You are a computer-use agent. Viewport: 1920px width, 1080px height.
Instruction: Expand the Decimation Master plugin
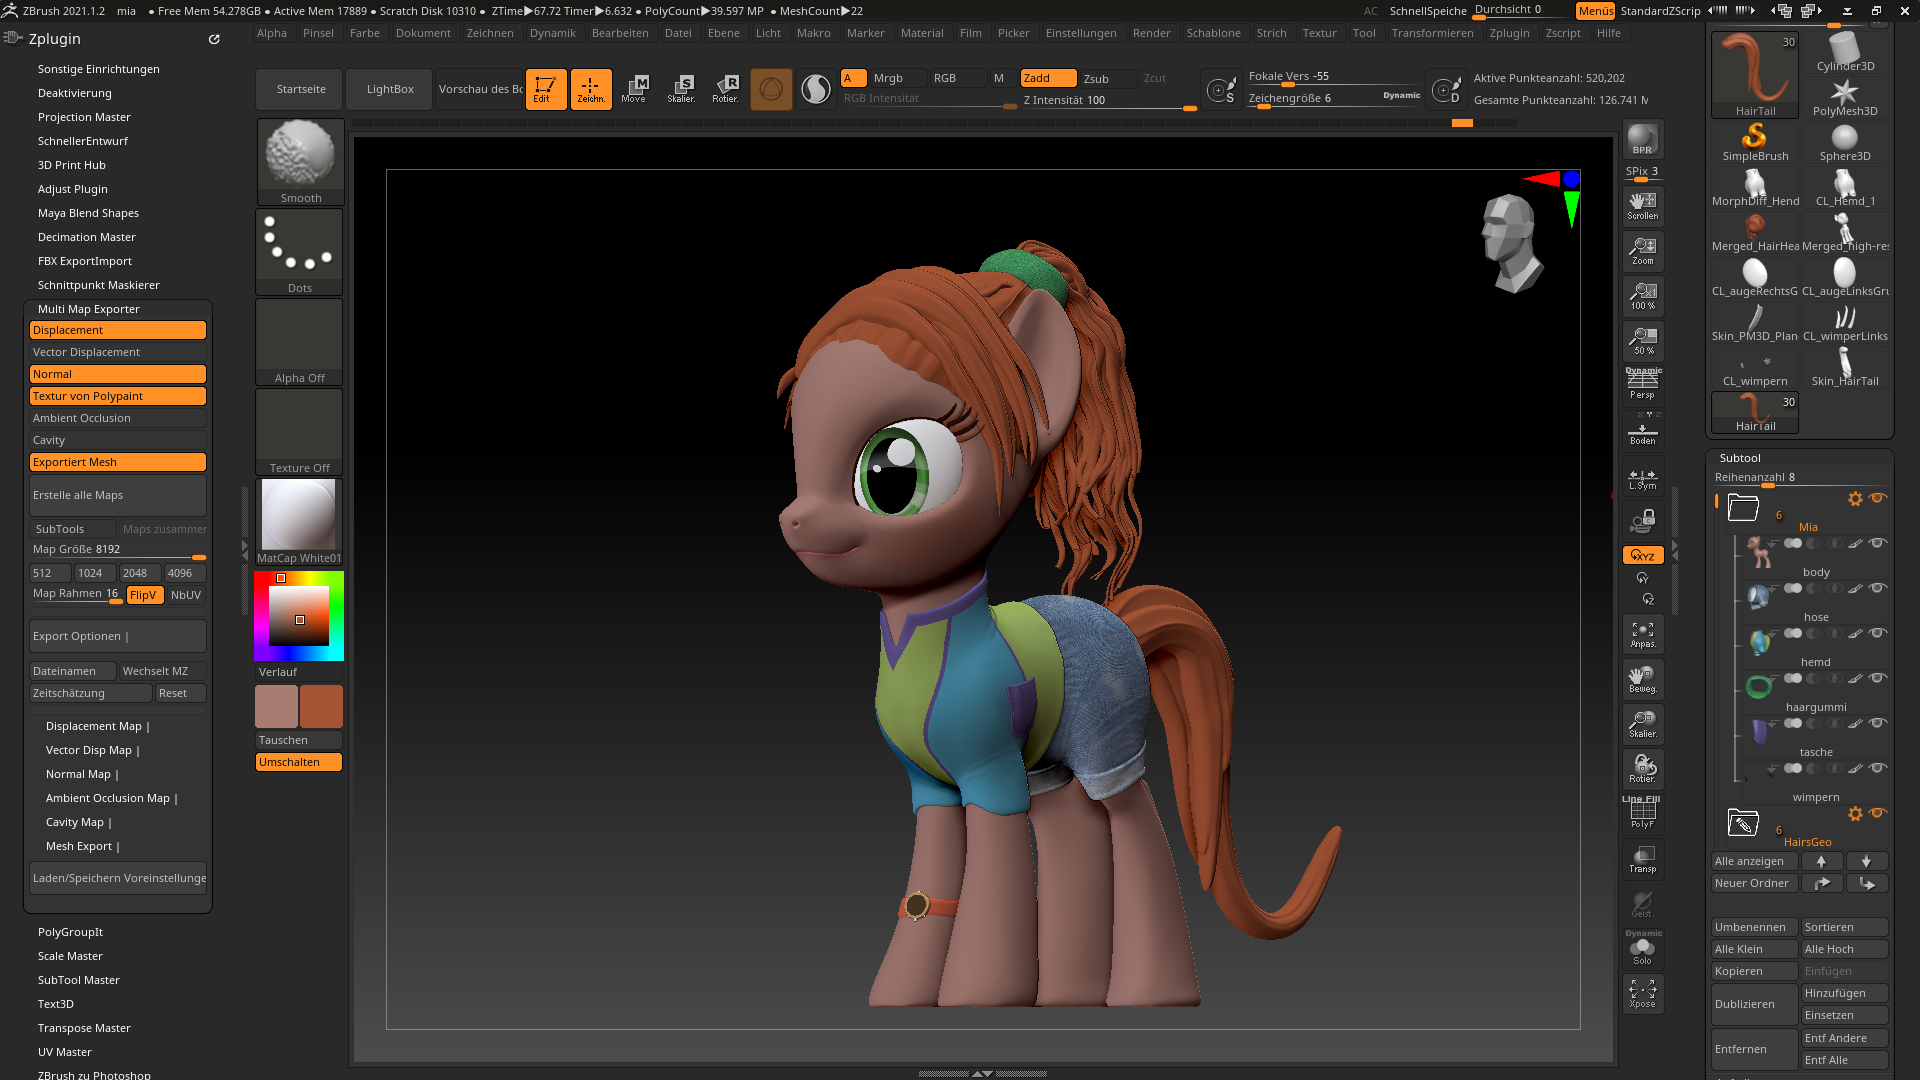click(87, 237)
